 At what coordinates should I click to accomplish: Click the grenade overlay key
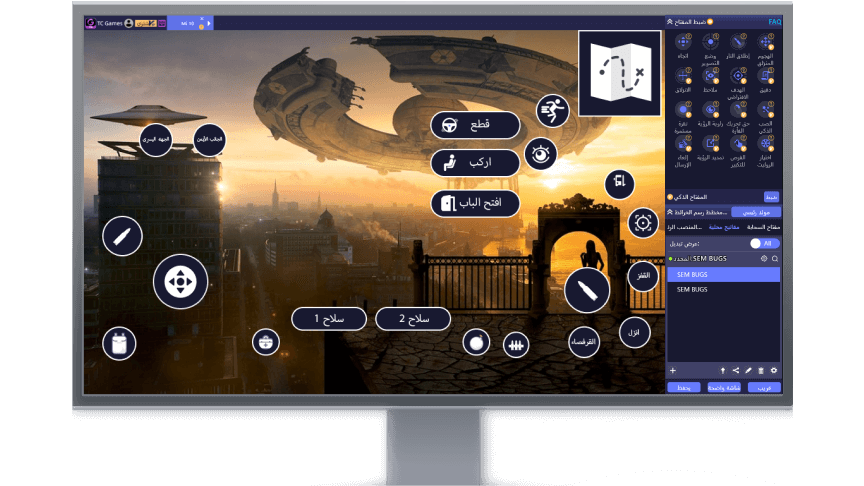pos(477,343)
